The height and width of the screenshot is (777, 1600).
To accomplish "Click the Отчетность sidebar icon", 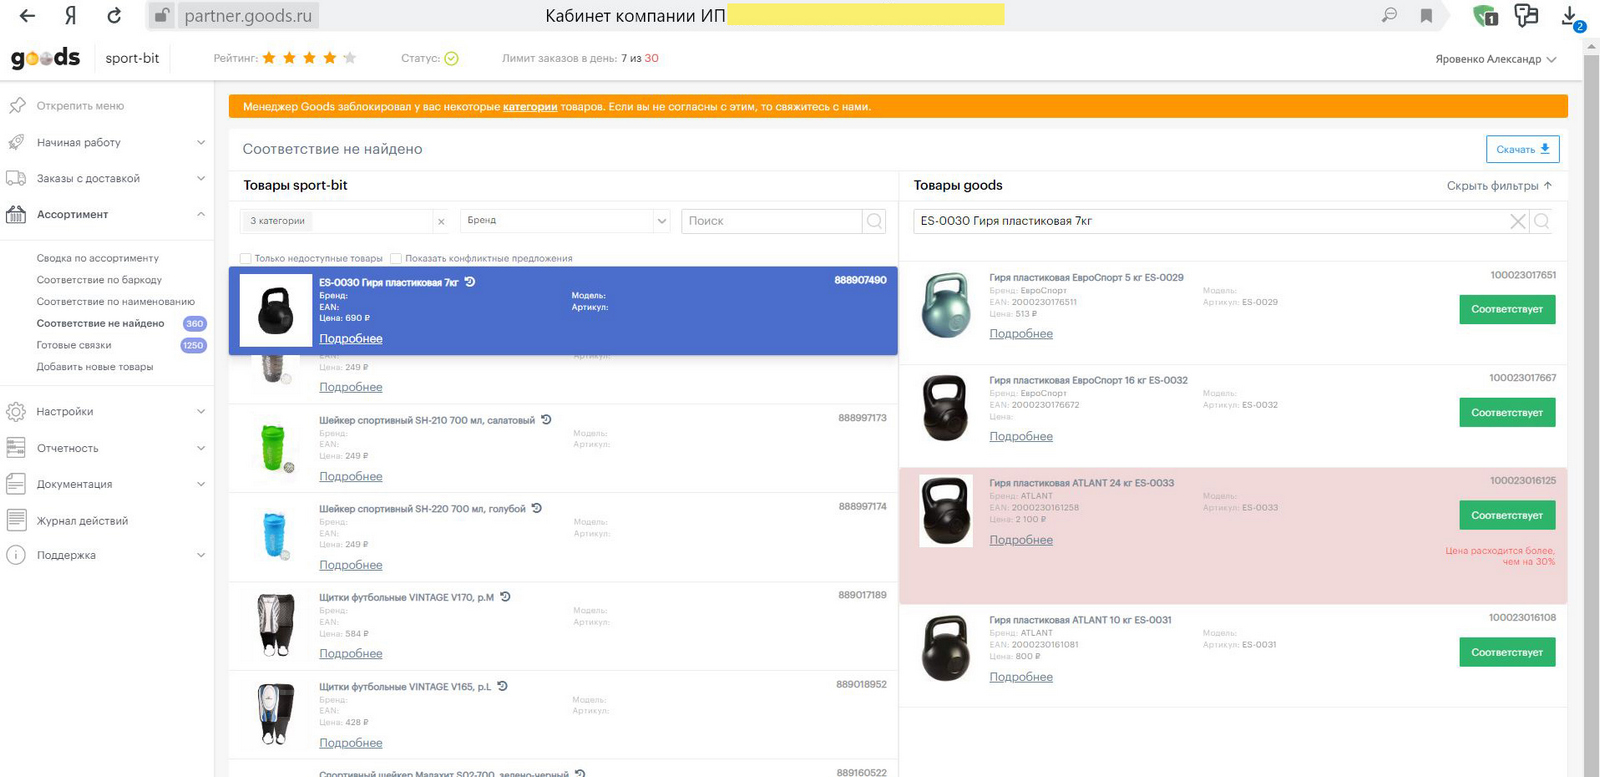I will (16, 448).
